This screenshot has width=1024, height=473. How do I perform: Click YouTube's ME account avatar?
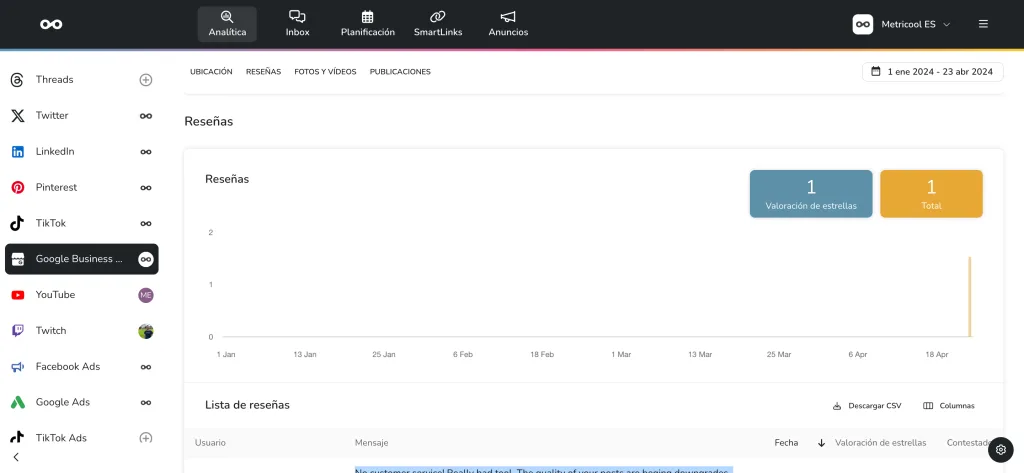[x=146, y=295]
